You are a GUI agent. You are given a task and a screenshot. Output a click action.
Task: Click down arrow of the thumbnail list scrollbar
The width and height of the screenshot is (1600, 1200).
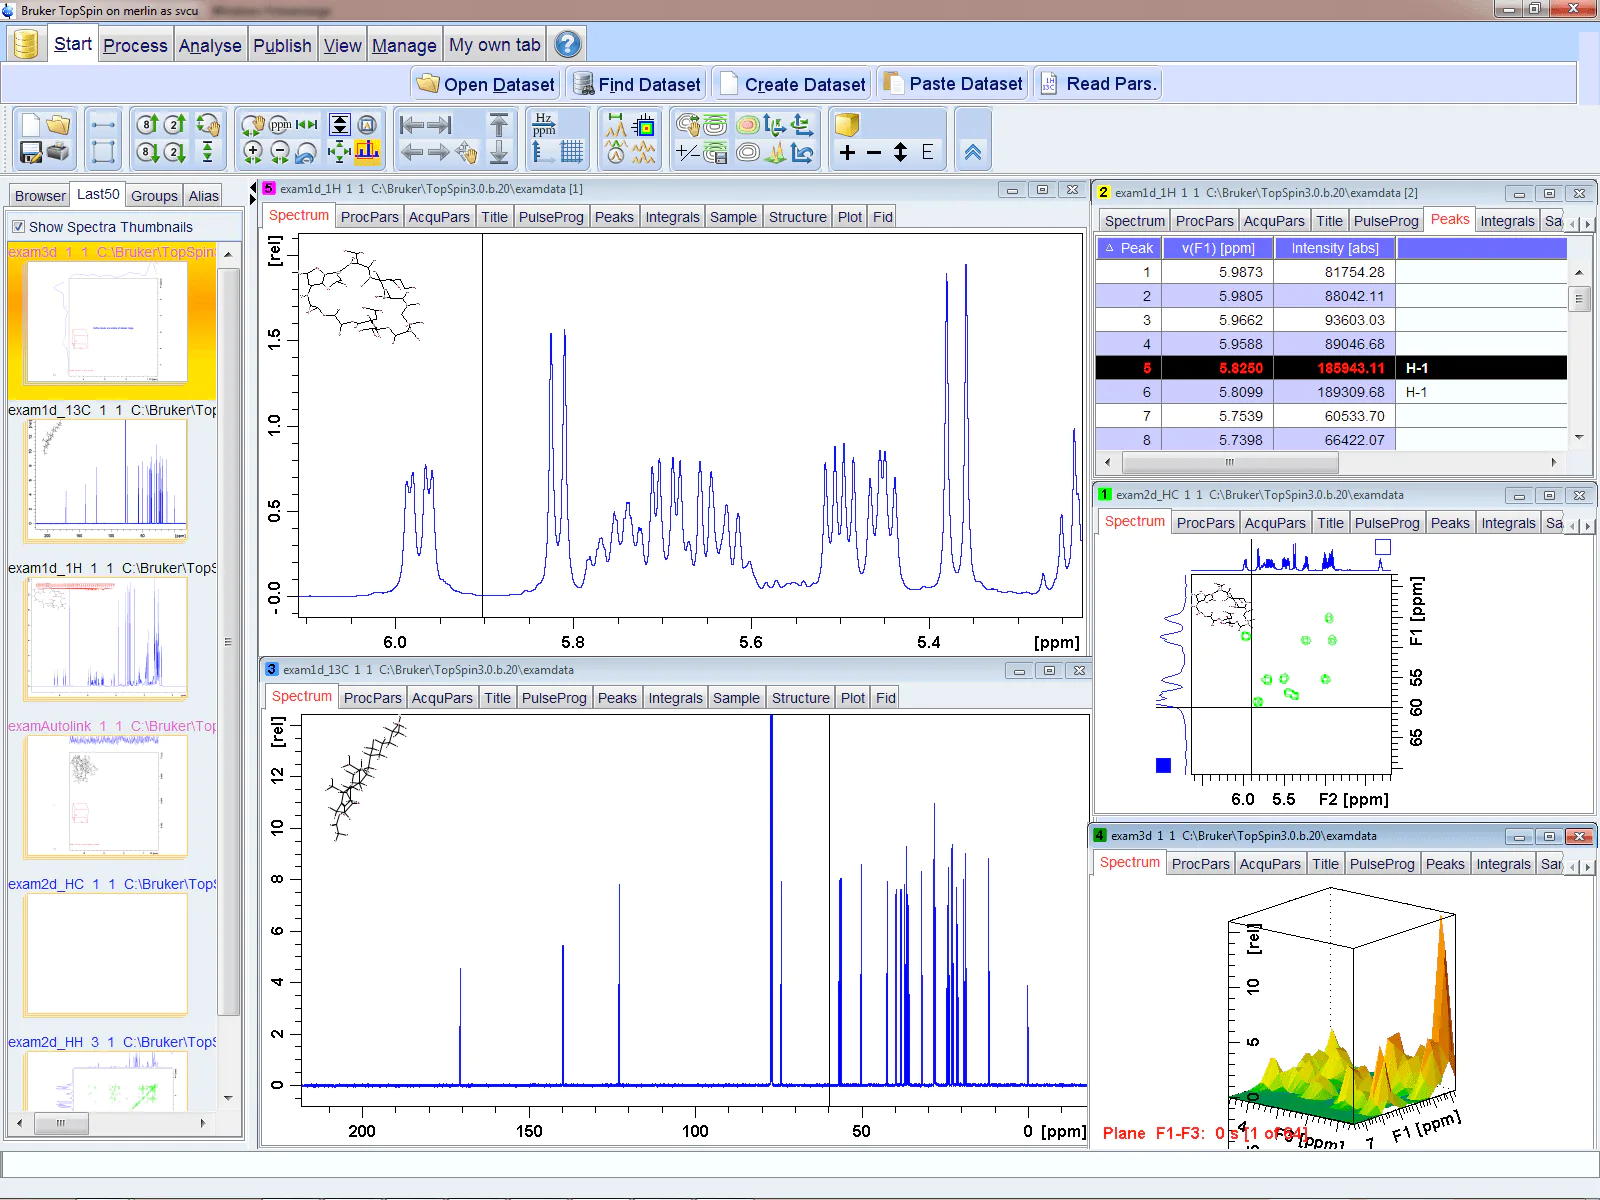point(228,1098)
